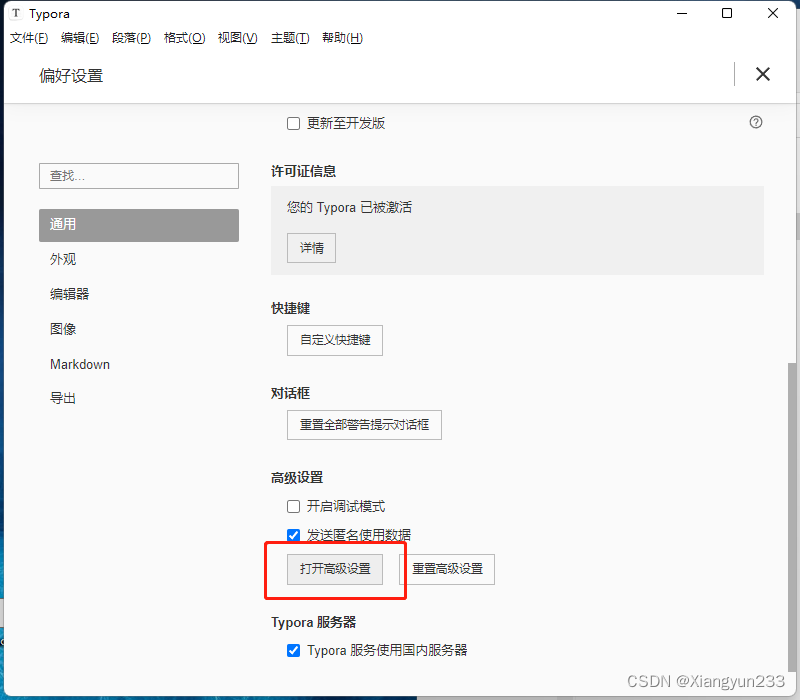Close the 偏好设置 preferences panel
The height and width of the screenshot is (700, 800).
pyautogui.click(x=763, y=74)
